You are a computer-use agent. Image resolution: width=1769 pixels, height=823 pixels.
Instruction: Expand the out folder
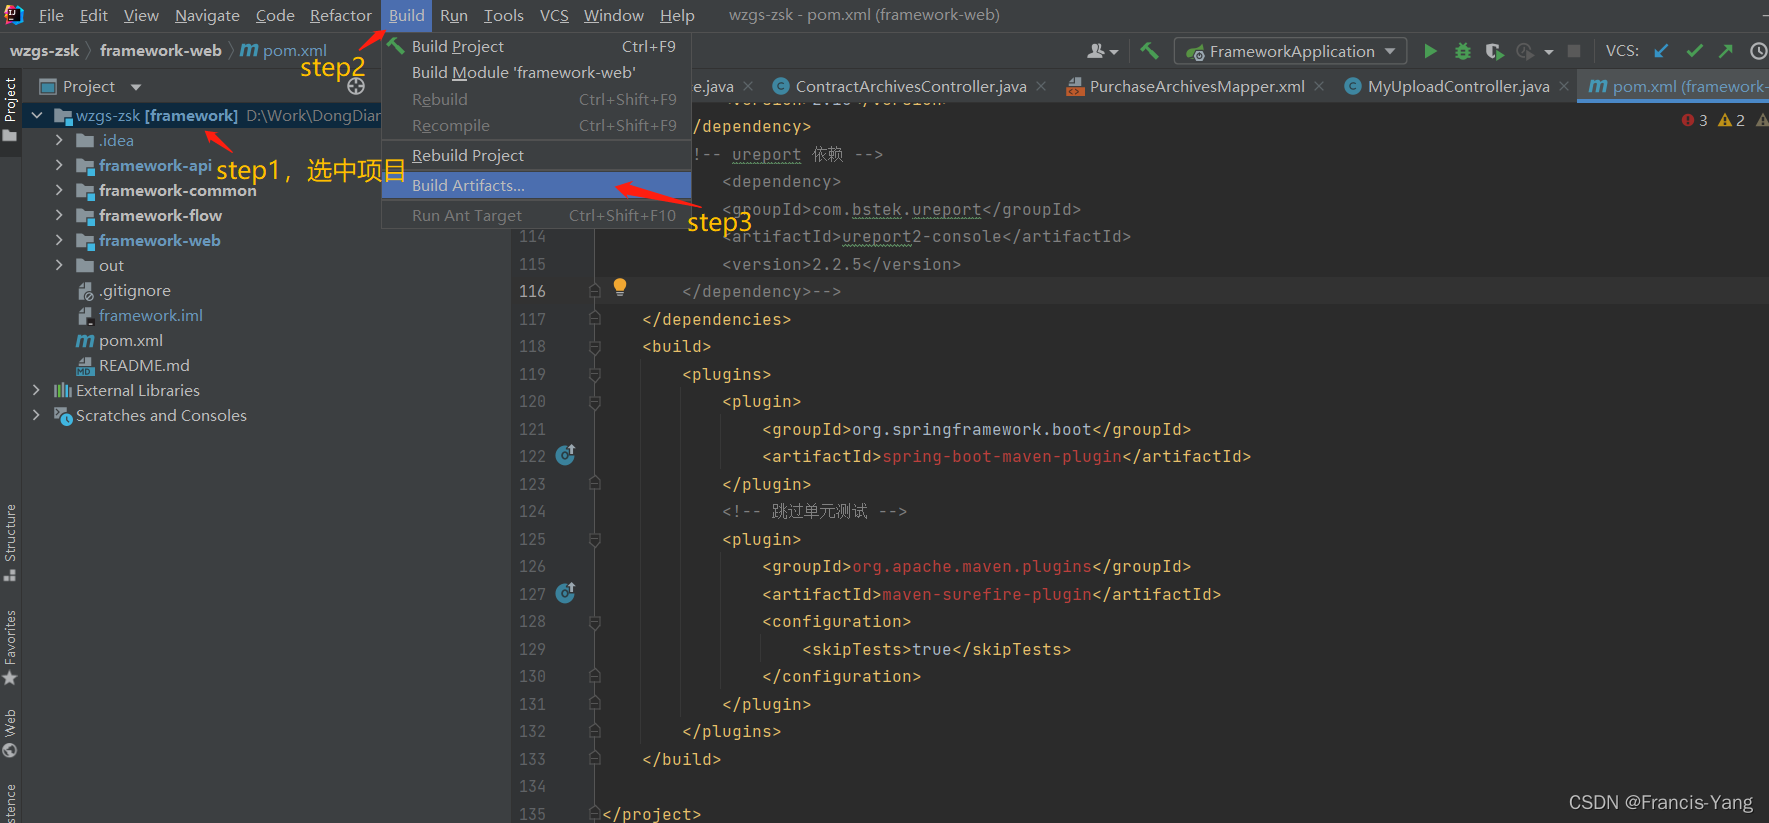pyautogui.click(x=59, y=265)
